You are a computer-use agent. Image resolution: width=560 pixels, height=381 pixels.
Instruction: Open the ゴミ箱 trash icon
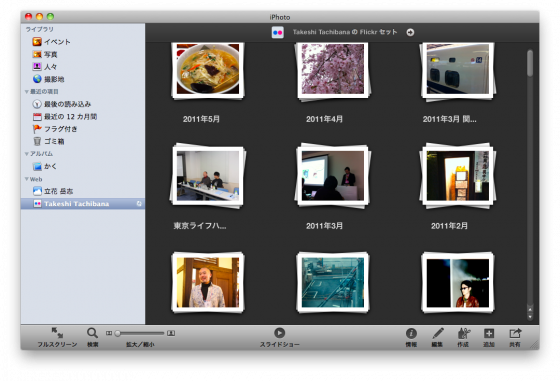click(37, 141)
